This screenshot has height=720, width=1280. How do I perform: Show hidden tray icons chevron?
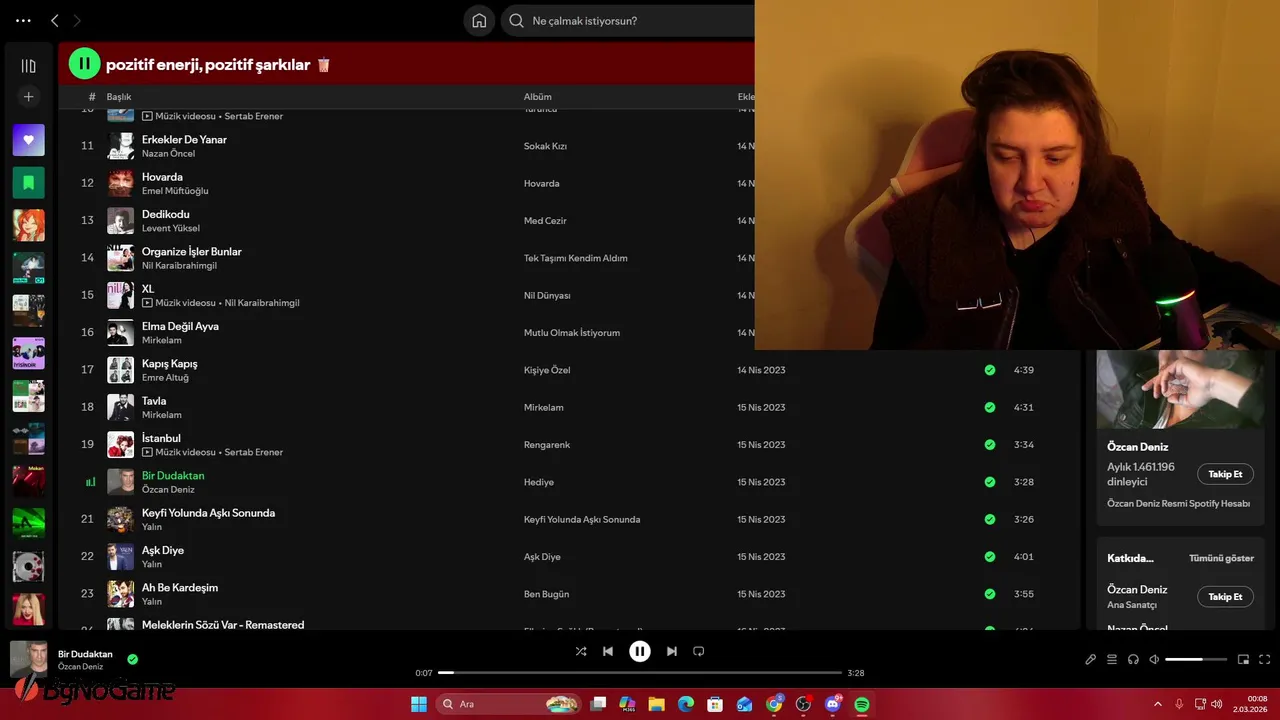[x=1158, y=704]
